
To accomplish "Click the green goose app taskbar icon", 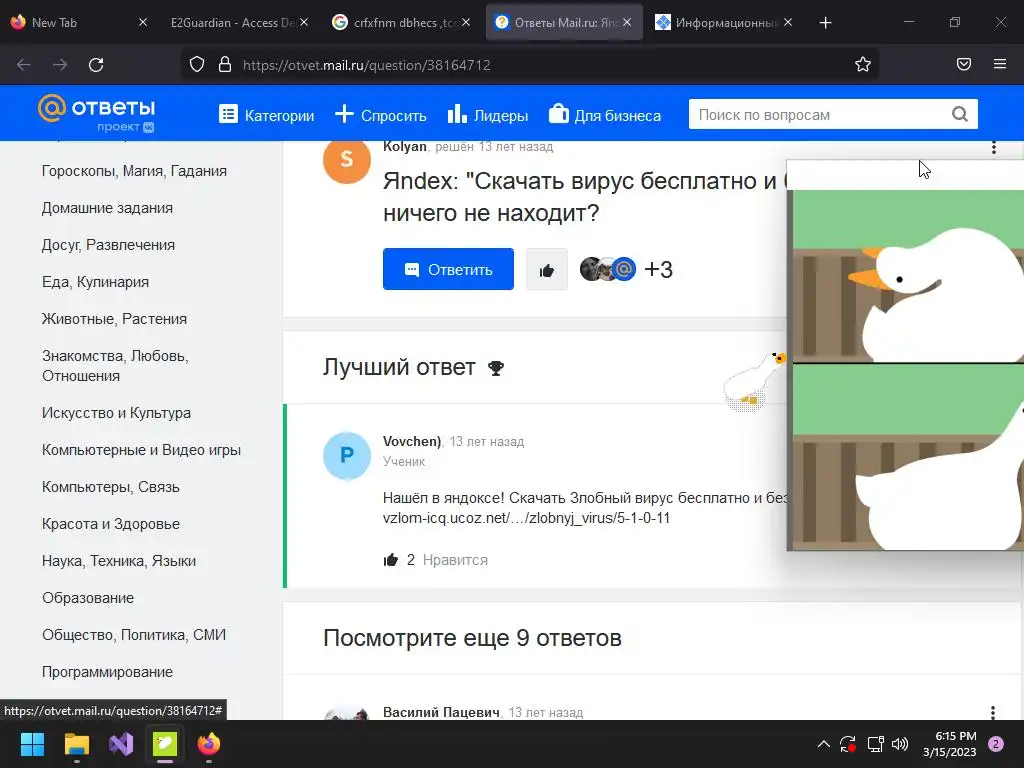I will [x=165, y=744].
